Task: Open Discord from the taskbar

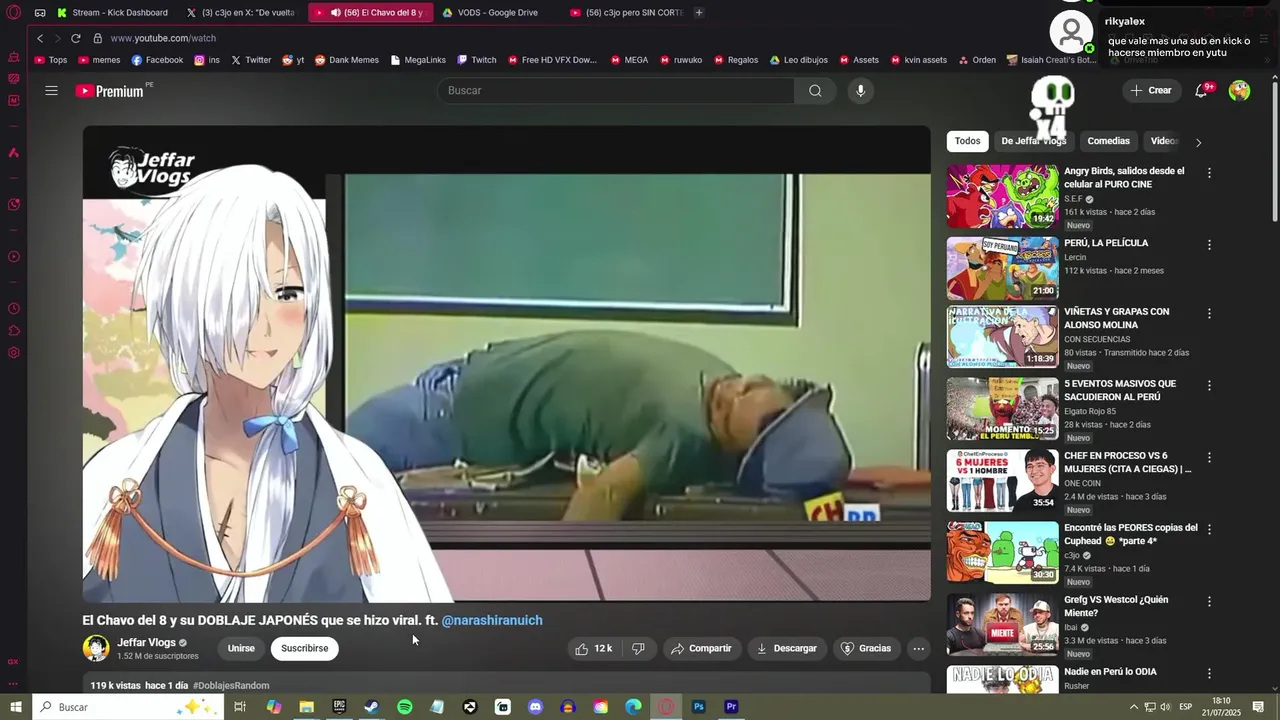Action: [535, 707]
